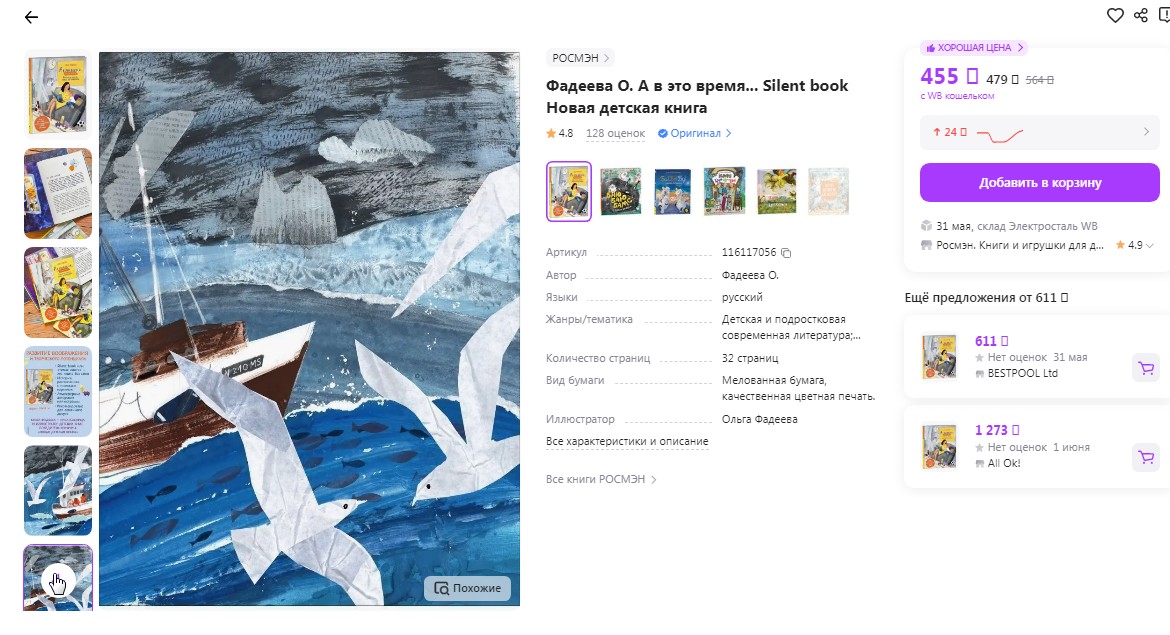Select the open book page thumbnail
1170x635 pixels.
coord(58,193)
